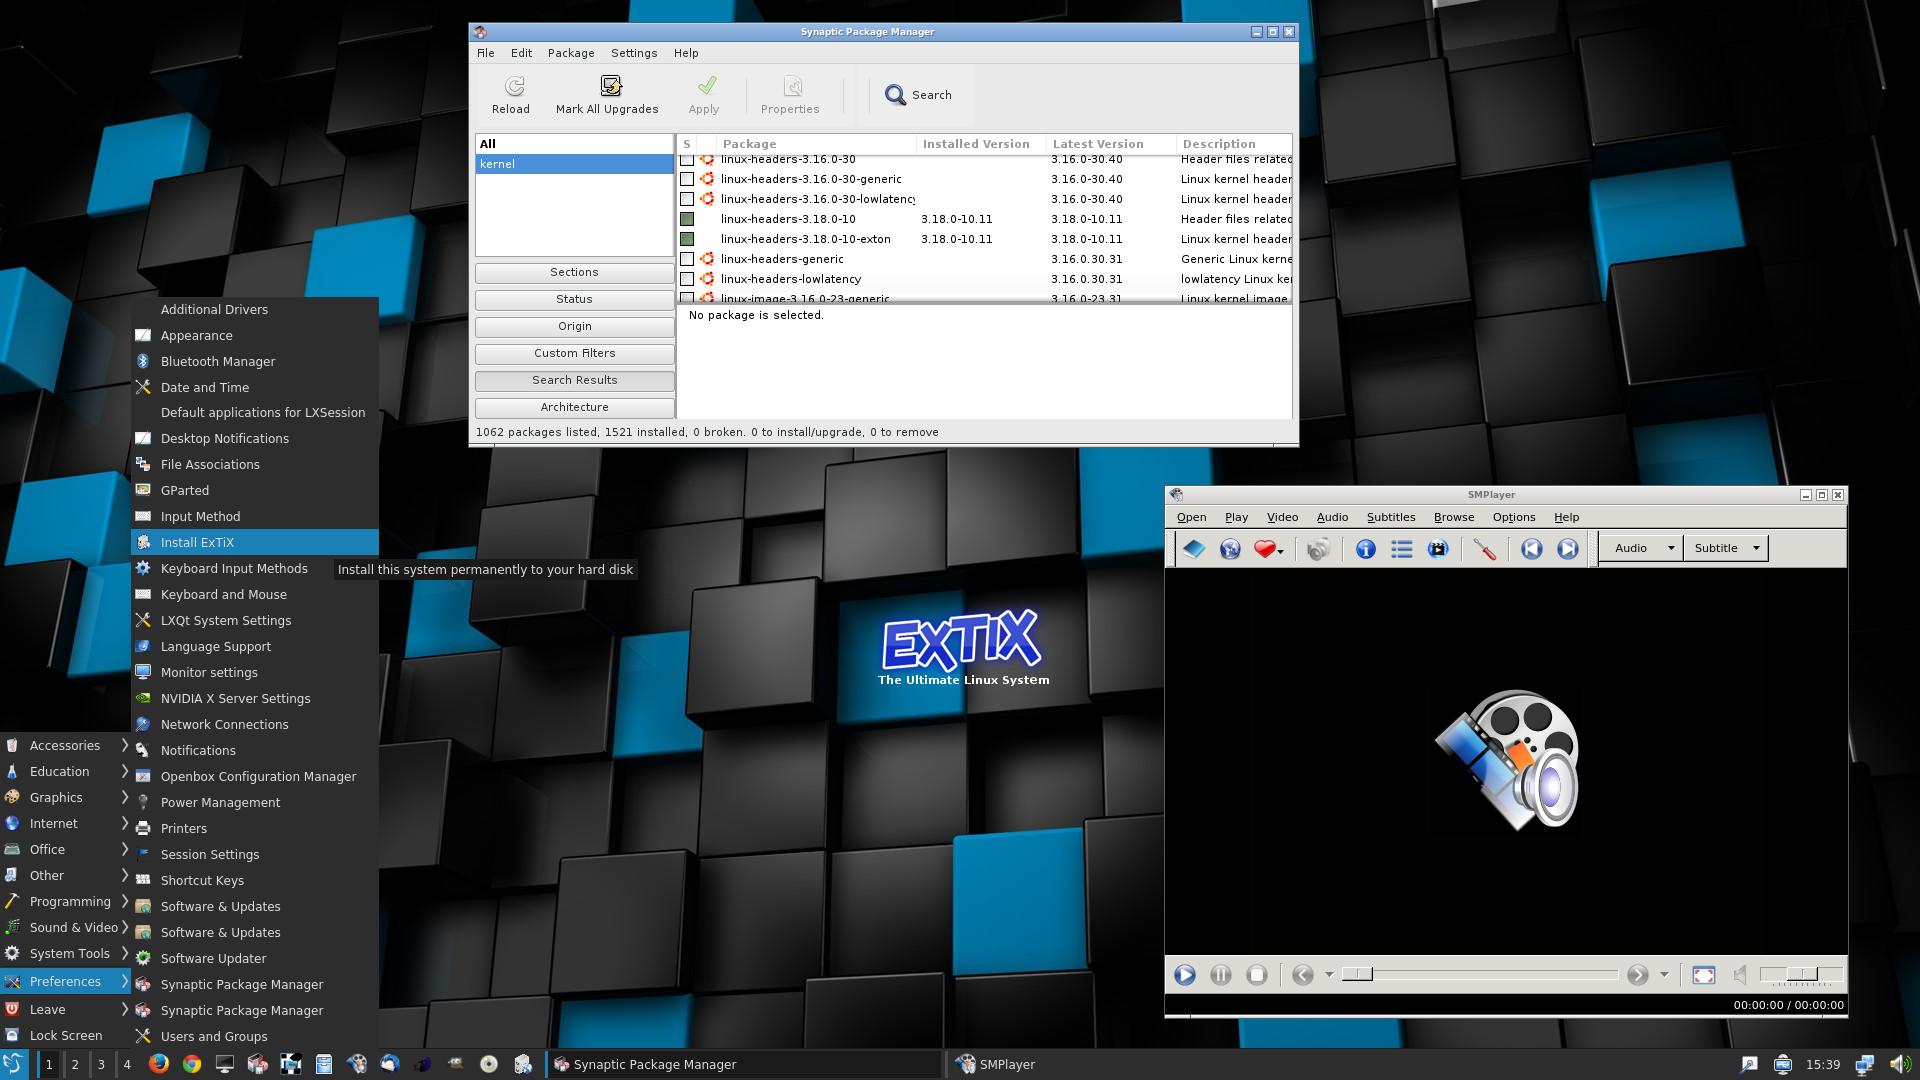The width and height of the screenshot is (1920, 1080).
Task: Click the volume icon in system tray
Action: pyautogui.click(x=1899, y=1064)
